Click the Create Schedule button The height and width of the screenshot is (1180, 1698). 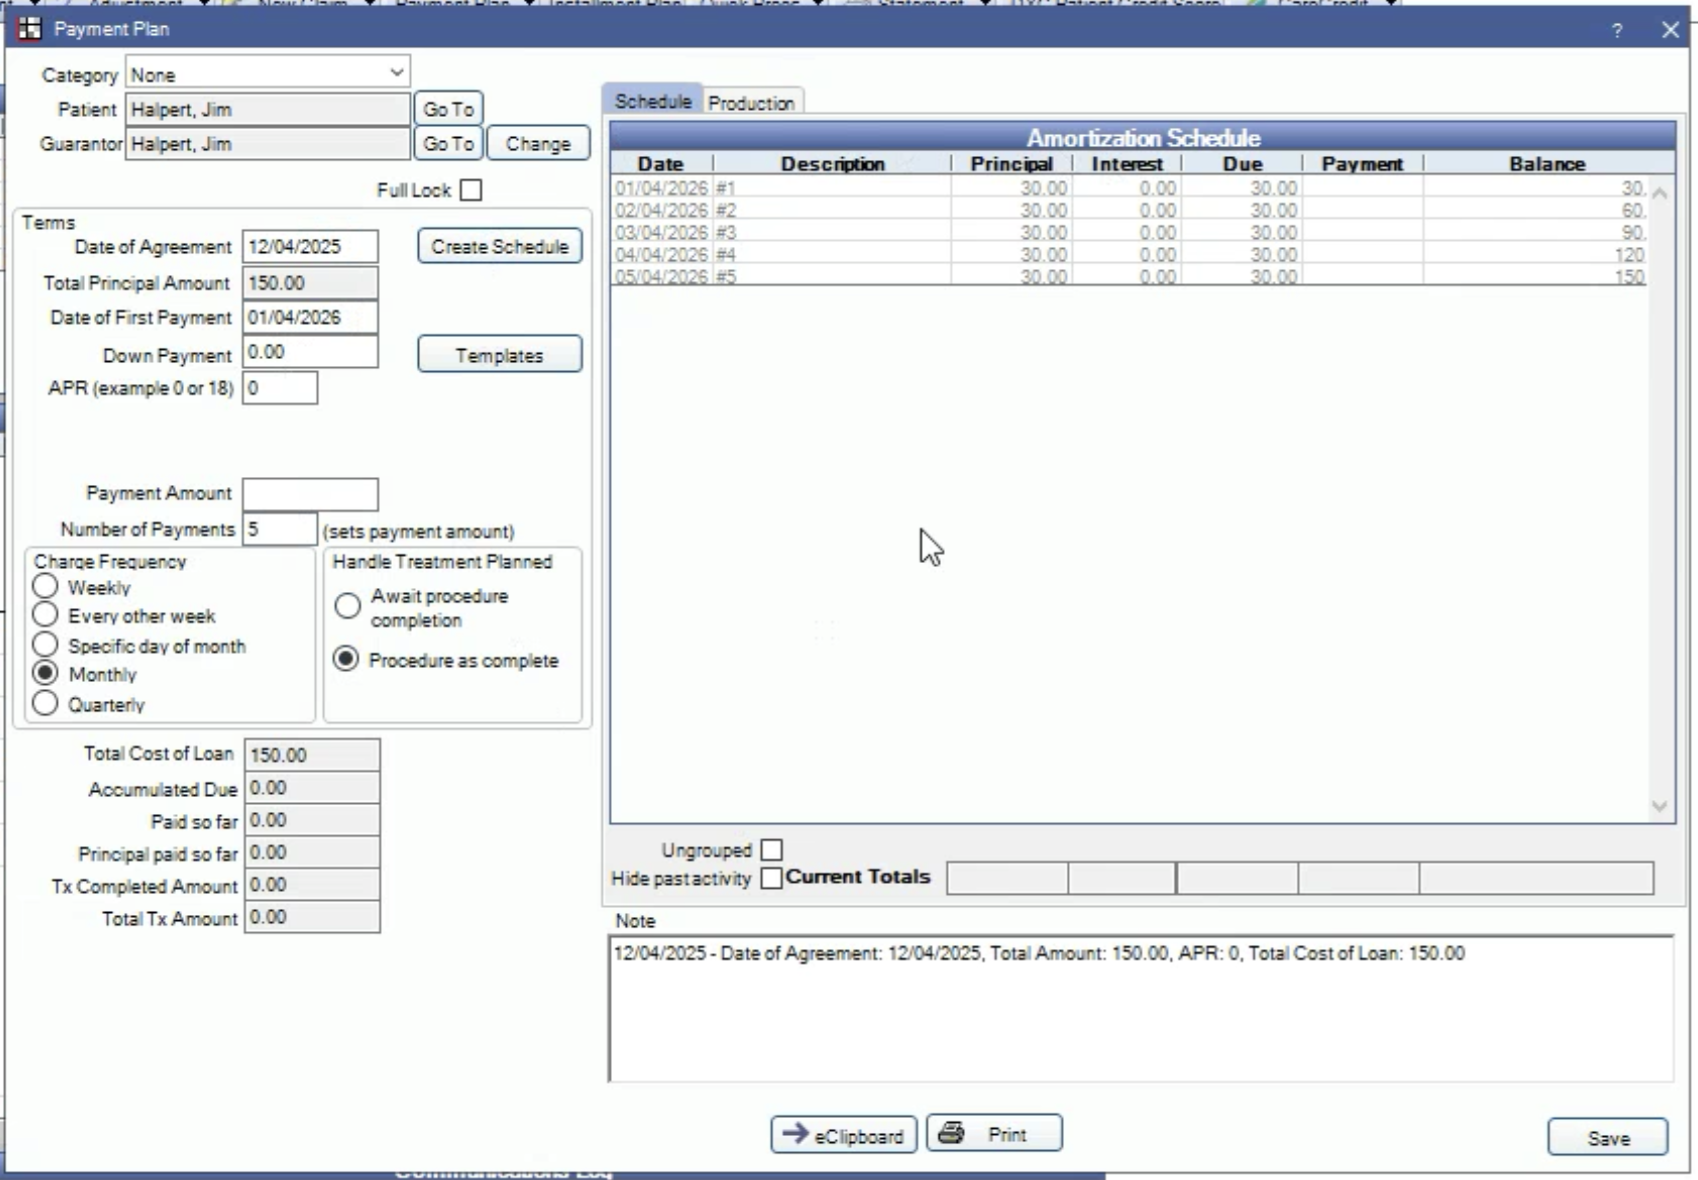pyautogui.click(x=499, y=247)
